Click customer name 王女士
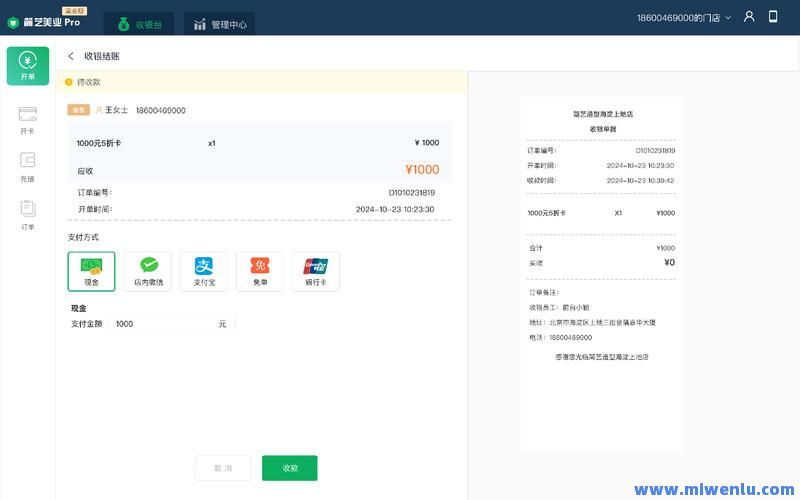The height and width of the screenshot is (500, 800). (116, 110)
